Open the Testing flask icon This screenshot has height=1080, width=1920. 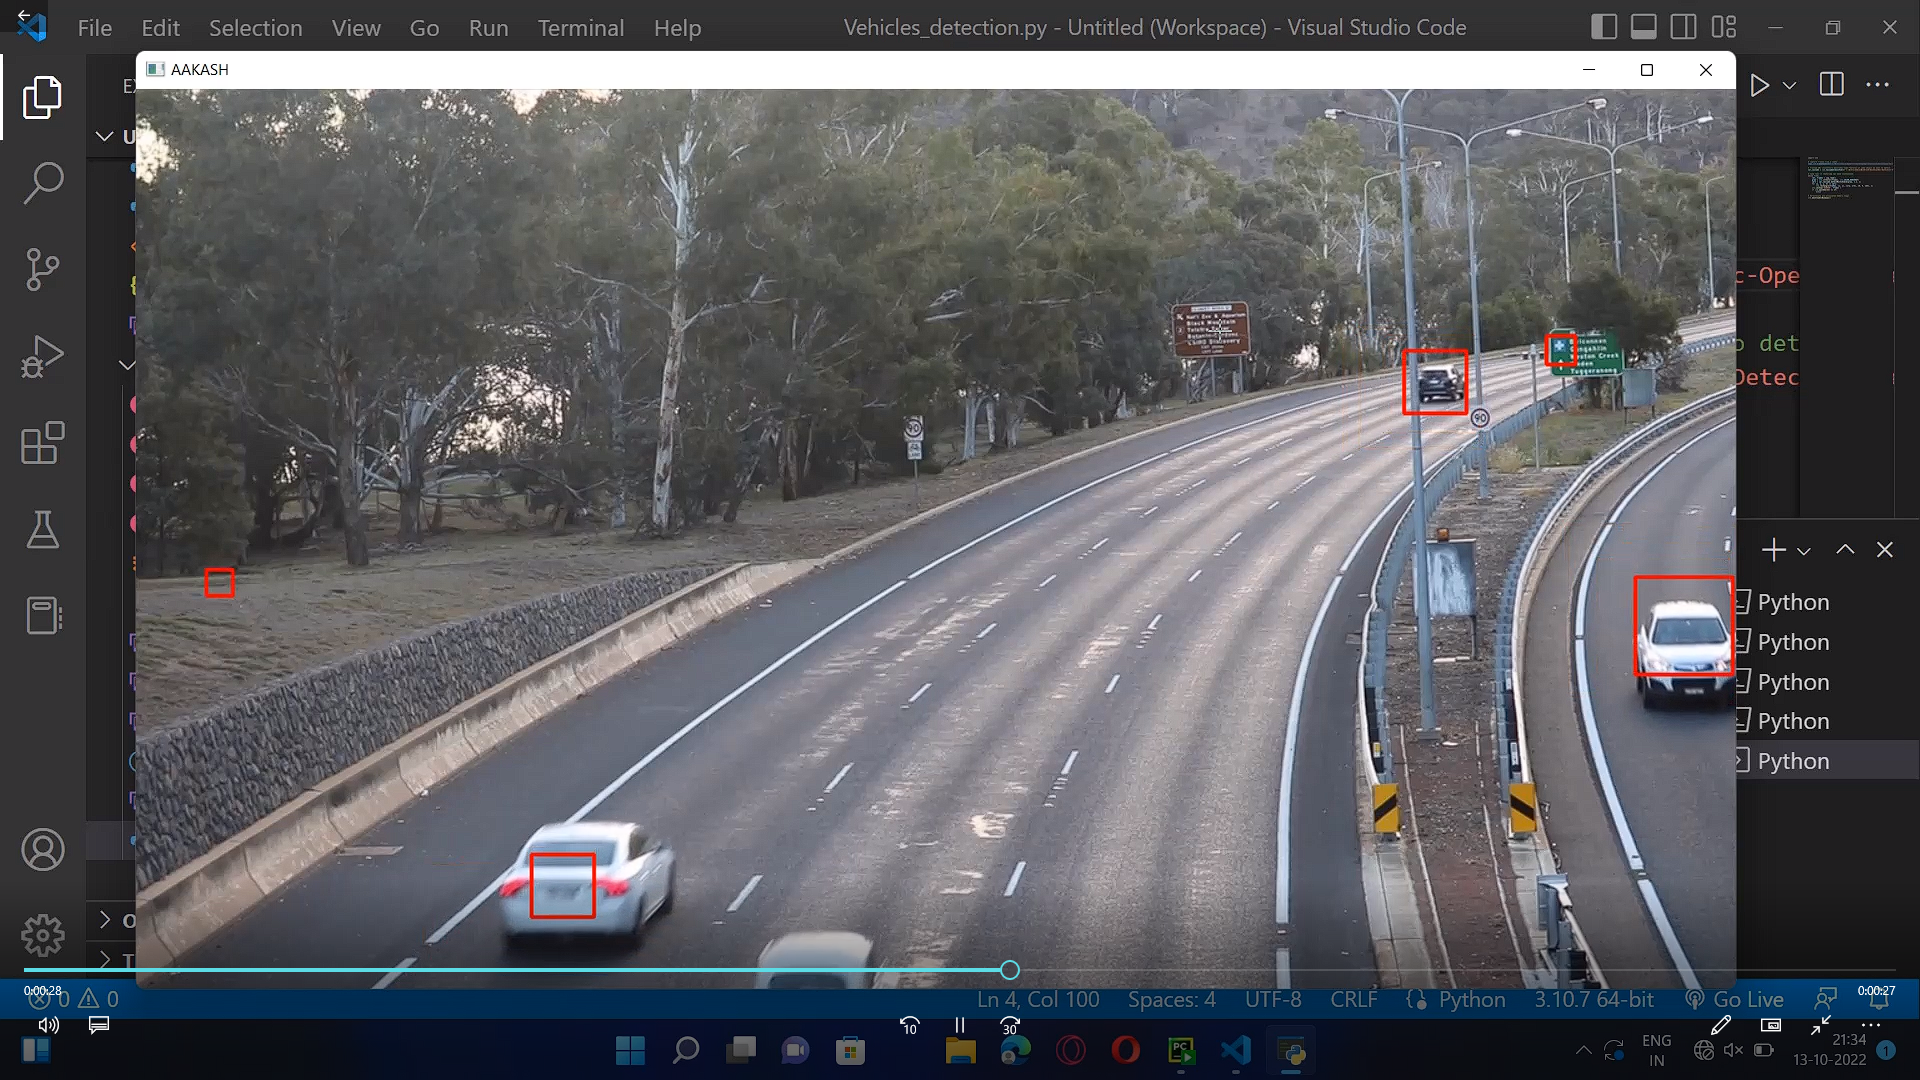point(42,529)
